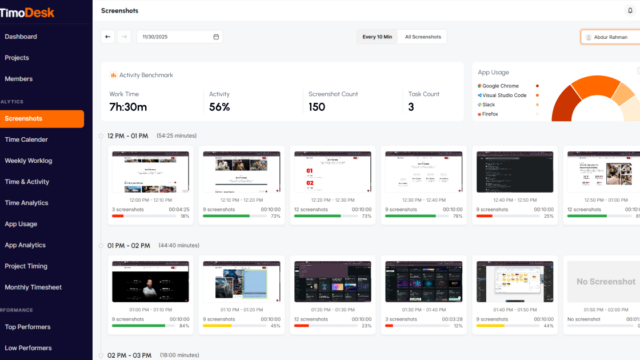The image size is (640, 360).
Task: Open the Abdur Rahman member dropdown
Action: click(610, 37)
